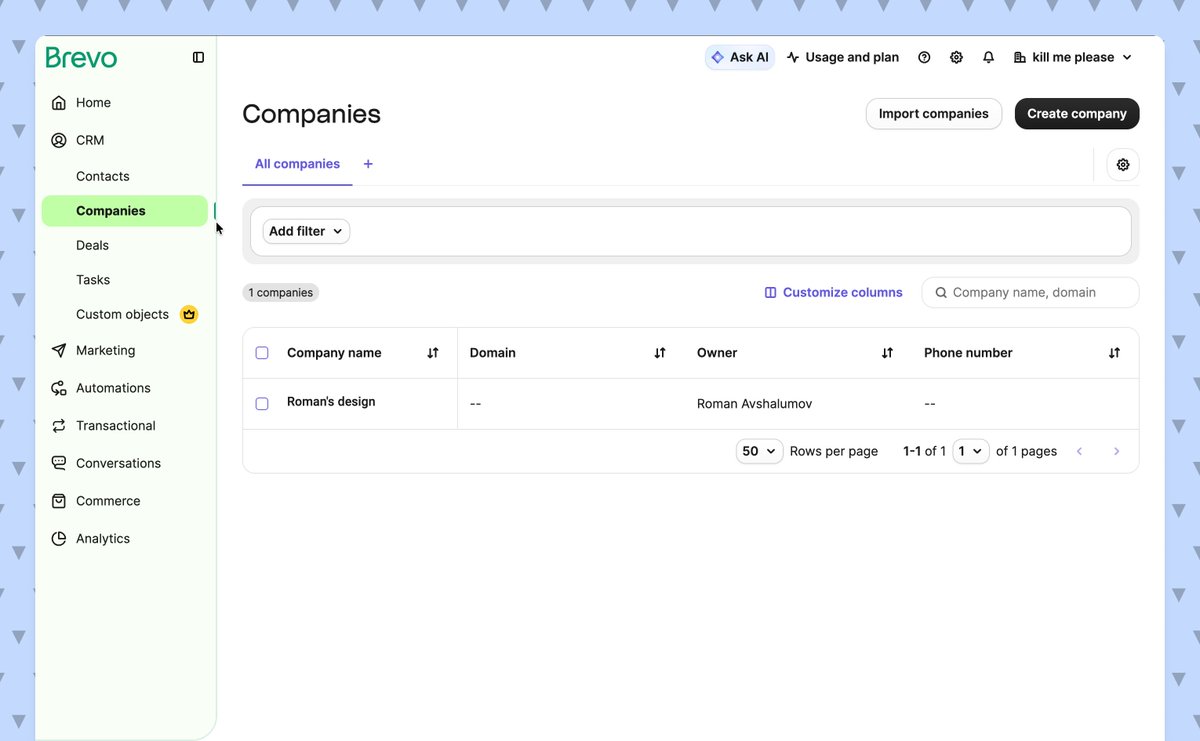Click the Home house icon

pos(59,103)
